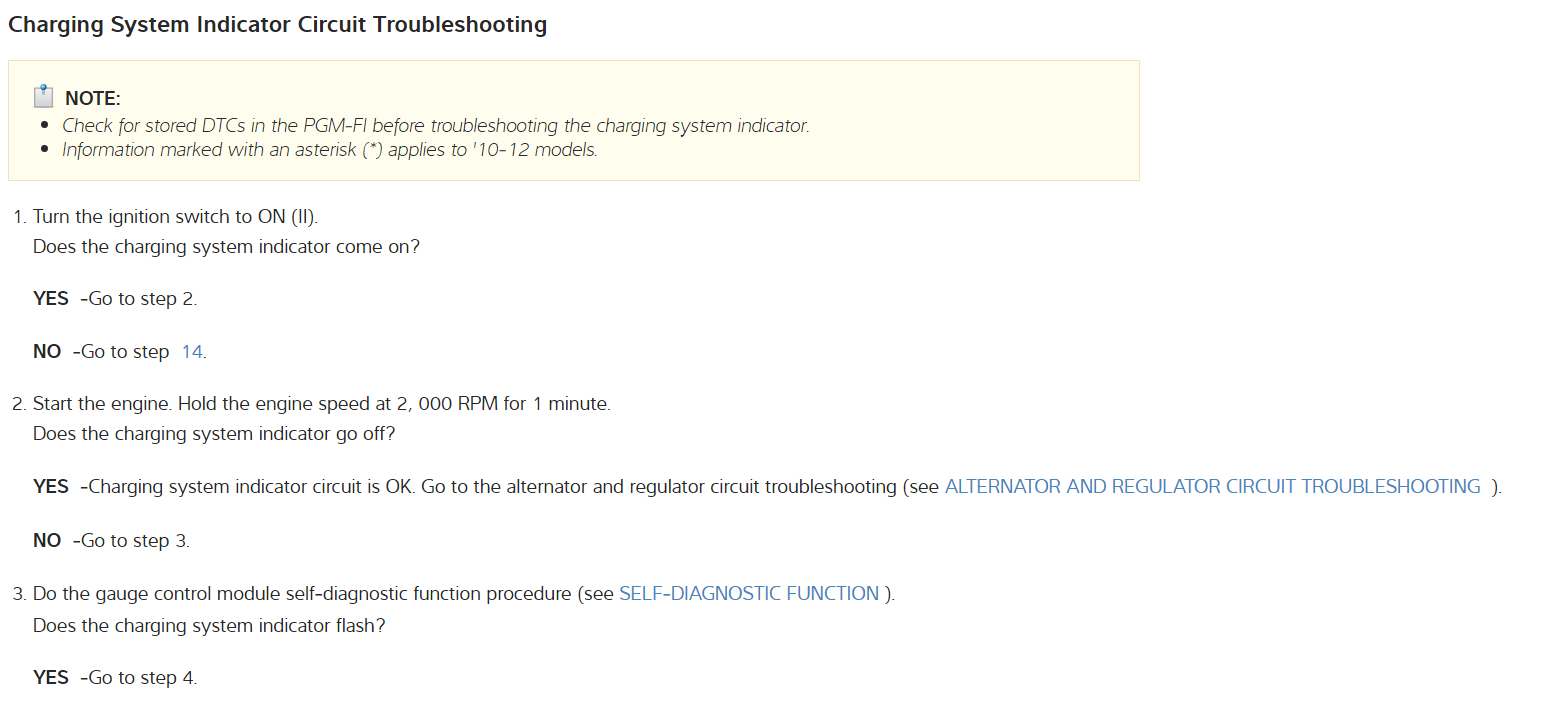Click the 'YES -Go to step 4' line
This screenshot has height=702, width=1548.
pos(115,678)
